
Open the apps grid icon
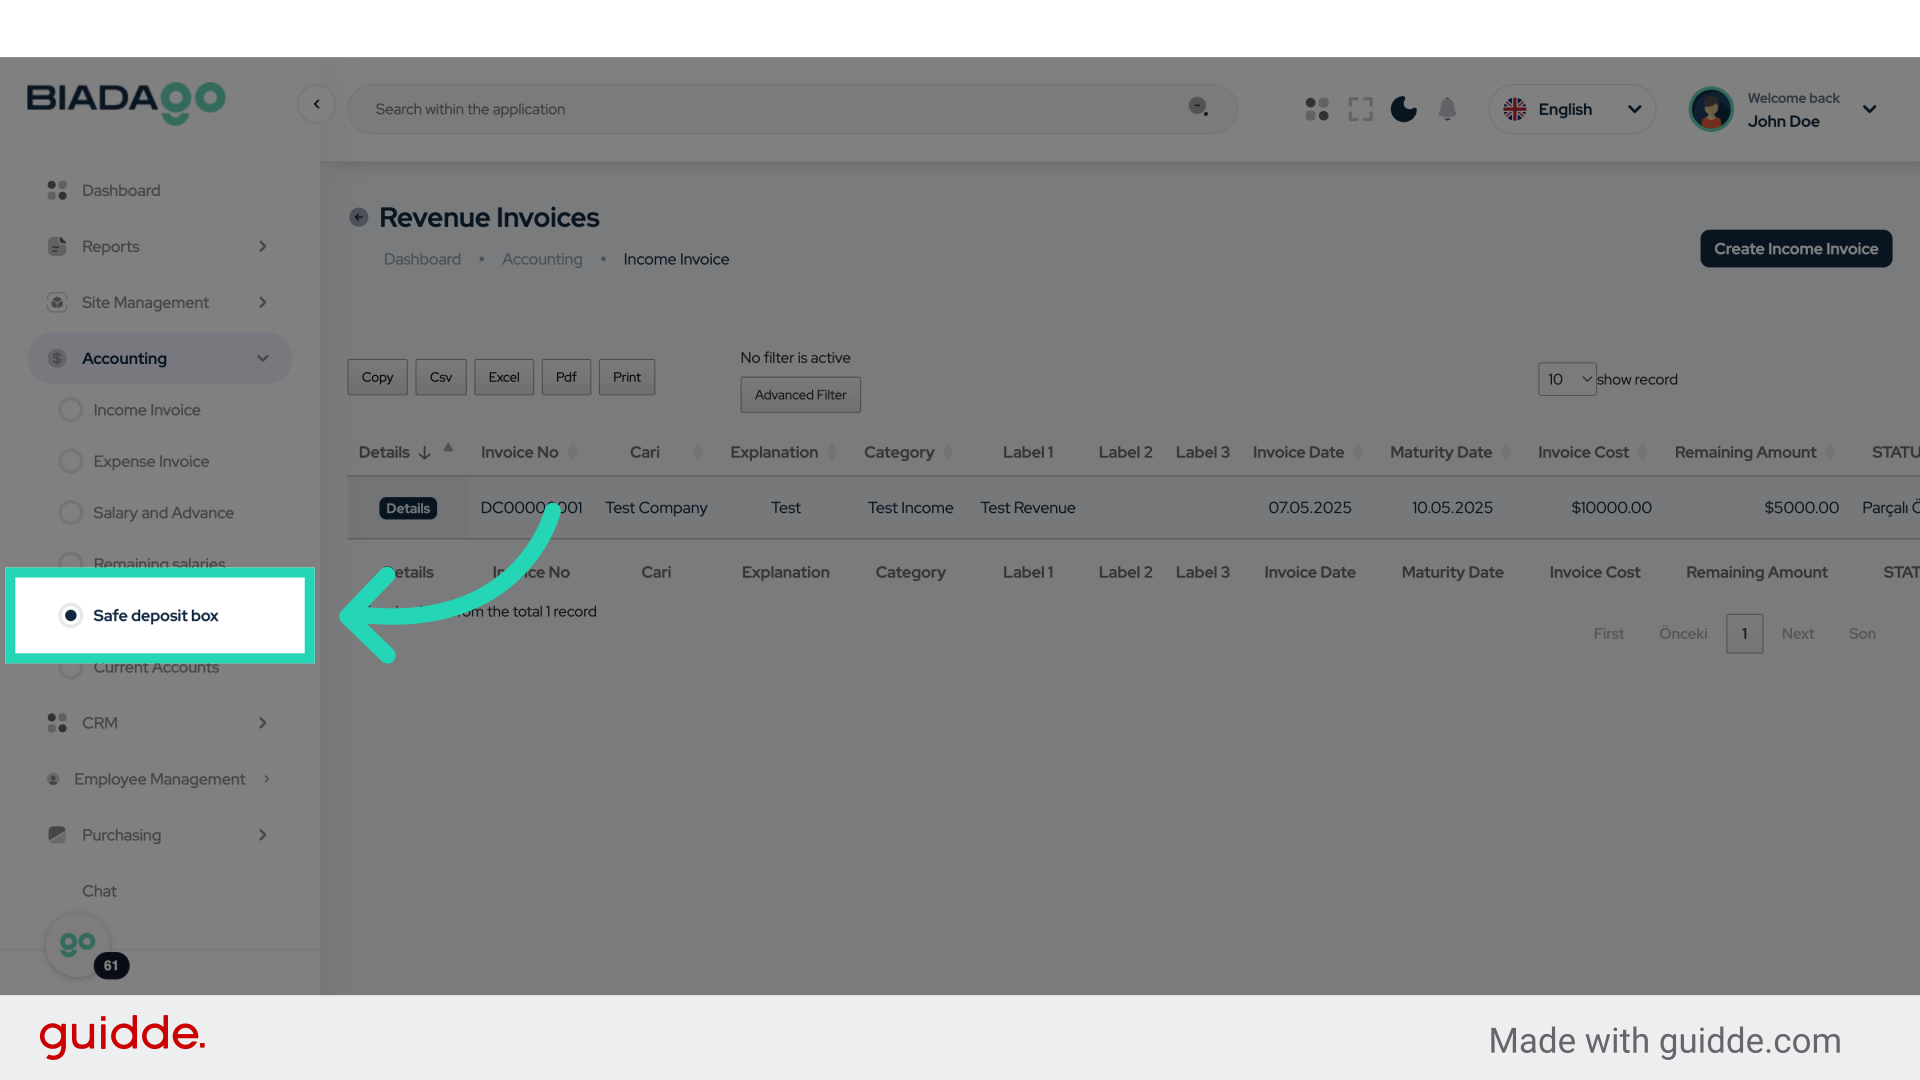1317,109
